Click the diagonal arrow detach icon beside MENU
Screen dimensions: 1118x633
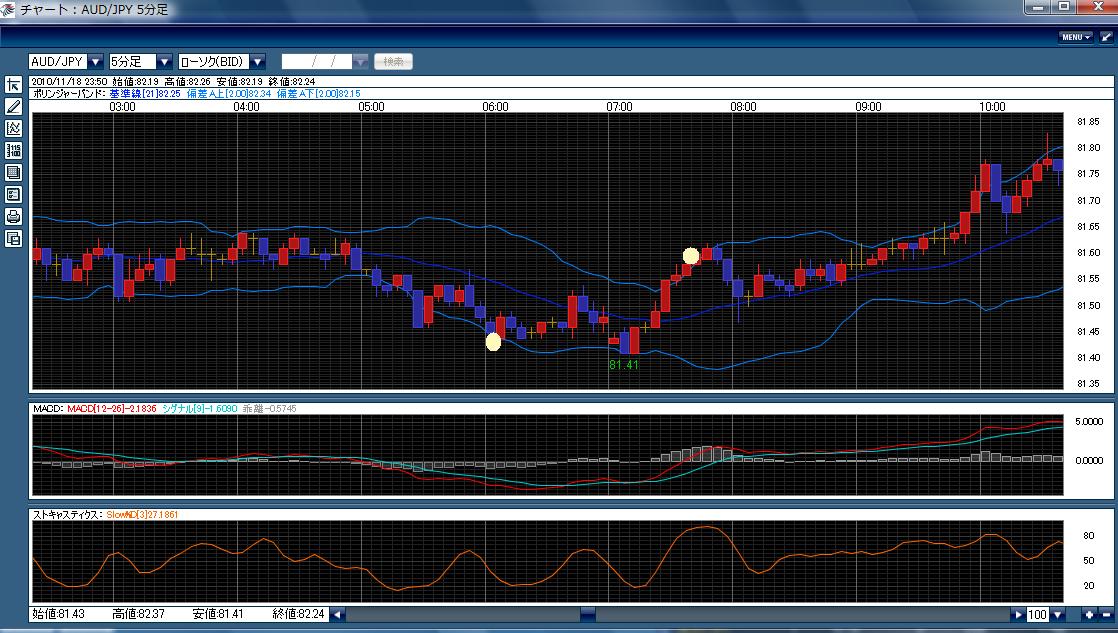pos(1107,37)
